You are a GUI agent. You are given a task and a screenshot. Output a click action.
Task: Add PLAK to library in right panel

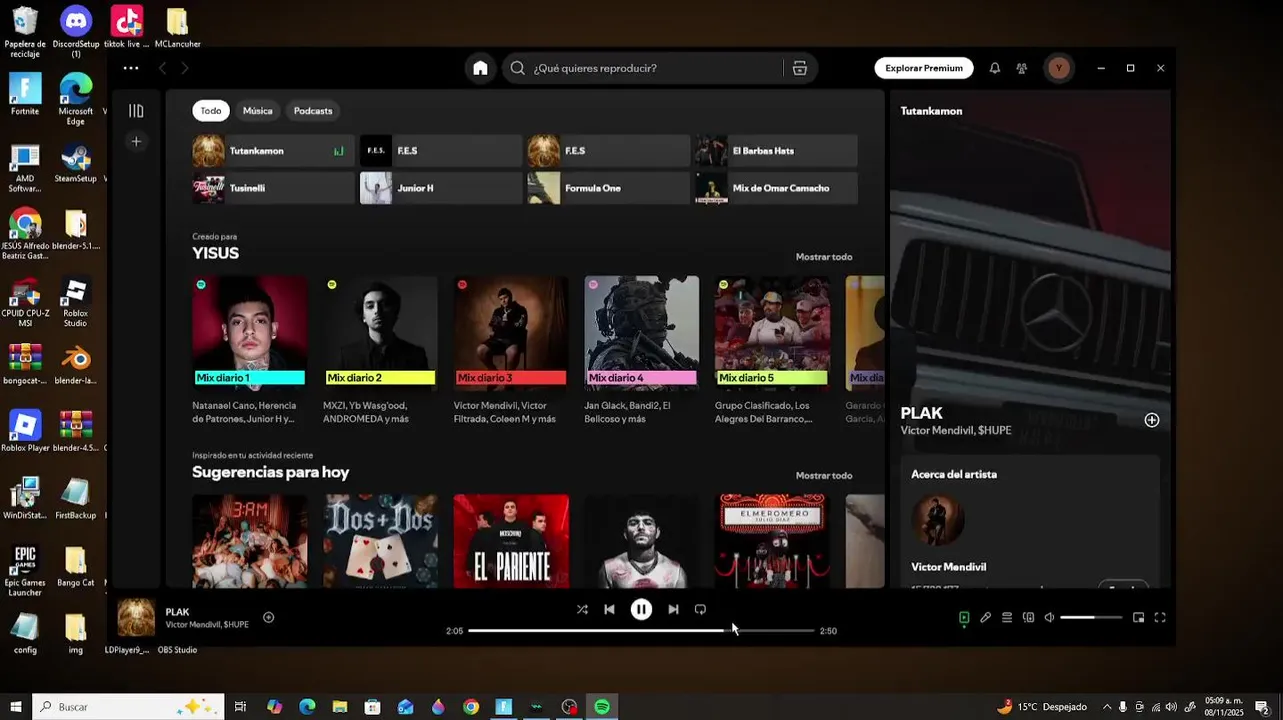pos(1151,420)
